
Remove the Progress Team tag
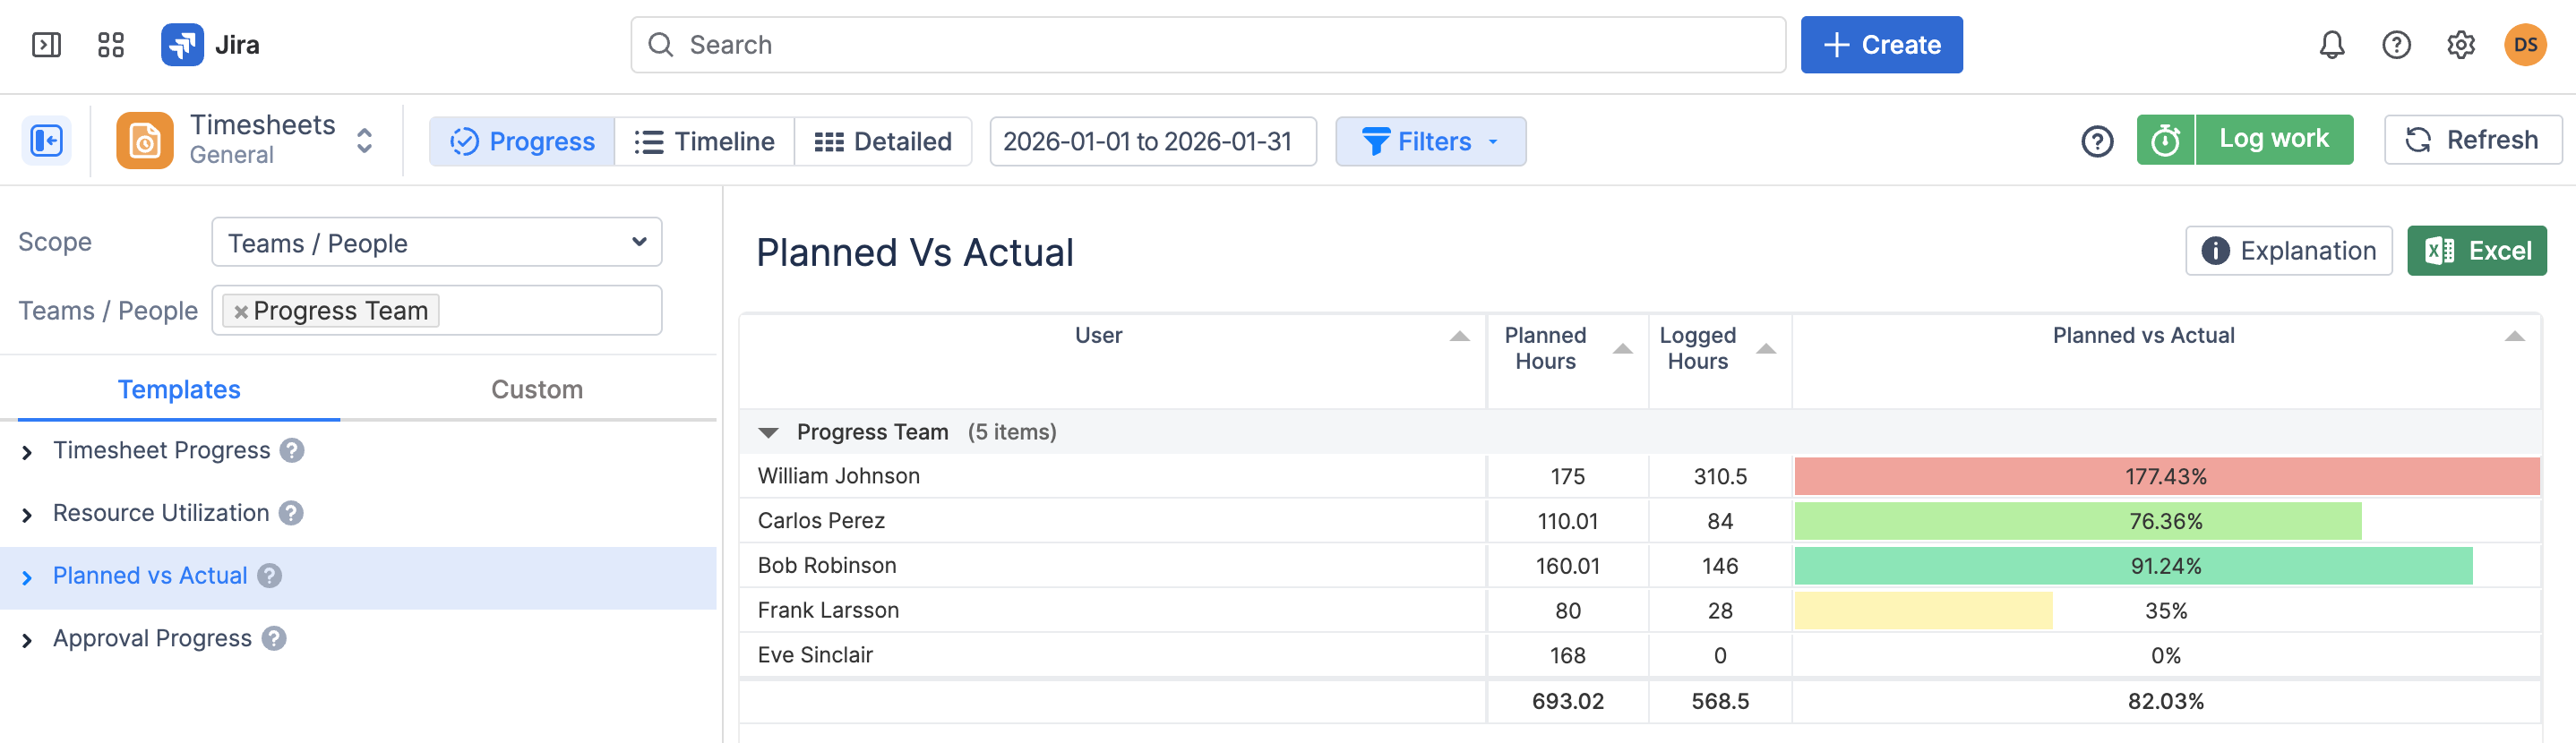click(x=240, y=312)
